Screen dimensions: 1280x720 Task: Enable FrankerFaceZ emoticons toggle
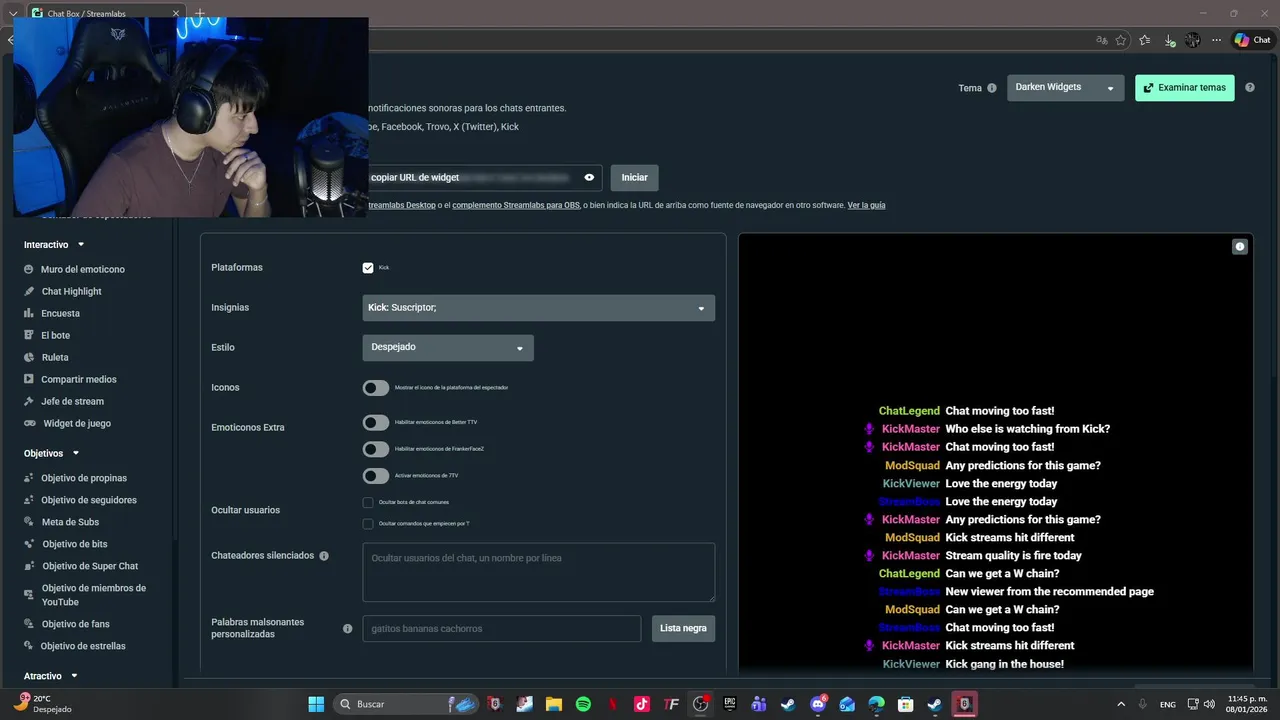click(x=376, y=449)
